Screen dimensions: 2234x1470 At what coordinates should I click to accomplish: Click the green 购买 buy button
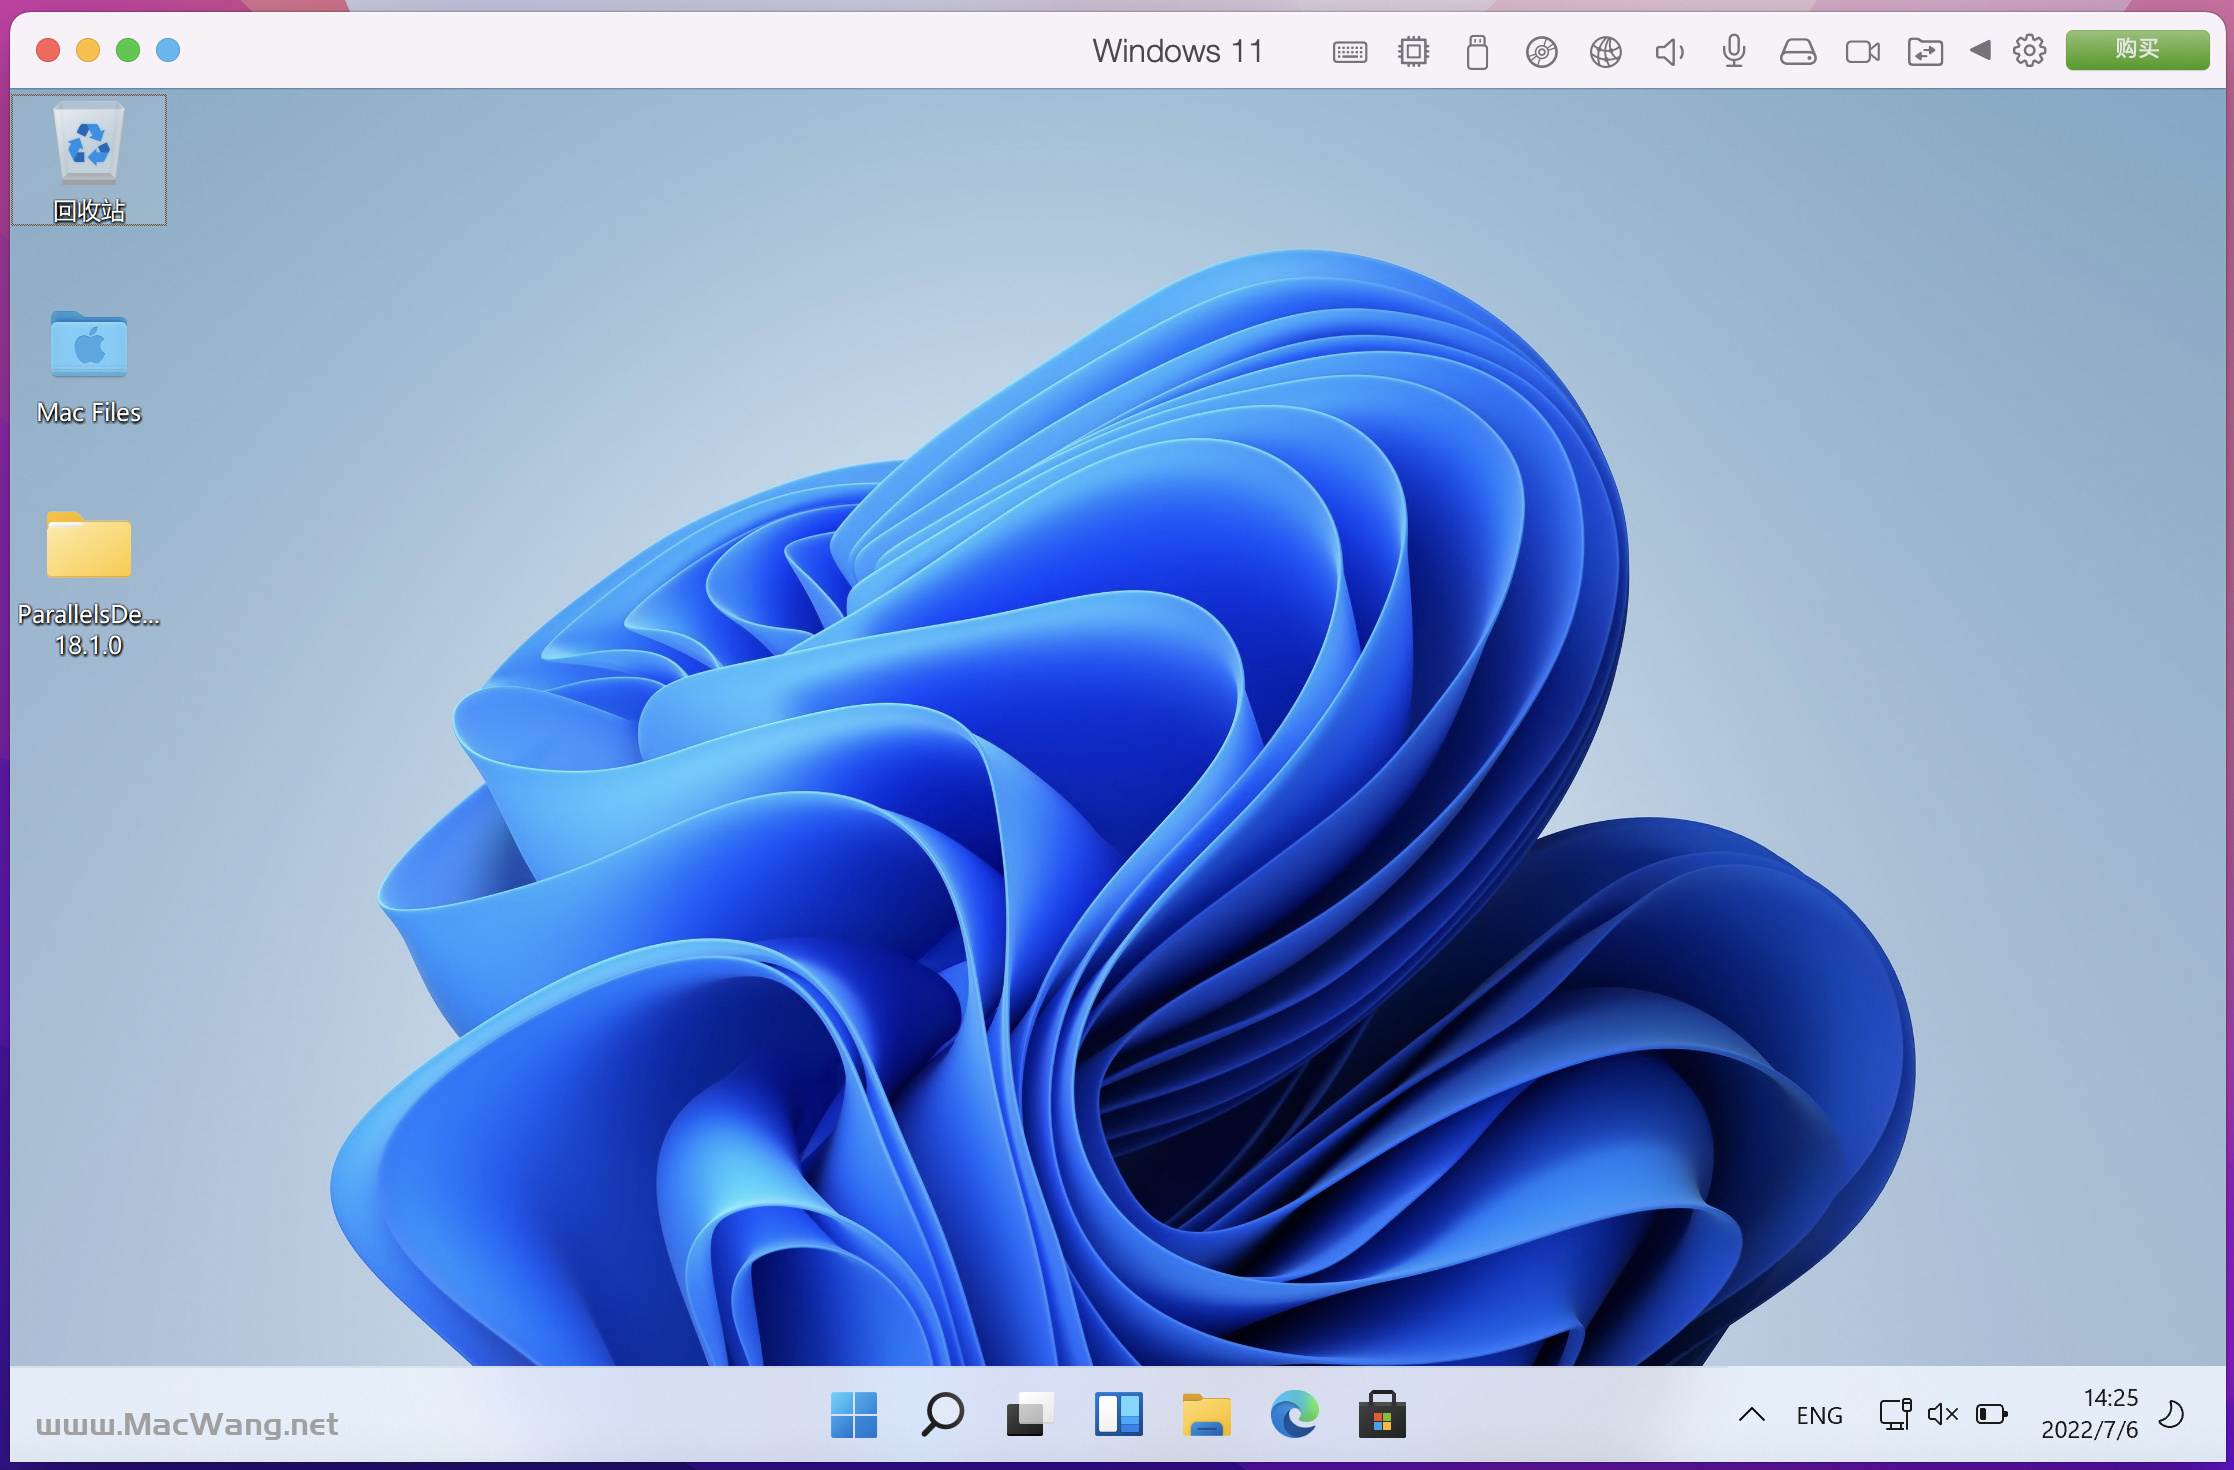(x=2137, y=49)
